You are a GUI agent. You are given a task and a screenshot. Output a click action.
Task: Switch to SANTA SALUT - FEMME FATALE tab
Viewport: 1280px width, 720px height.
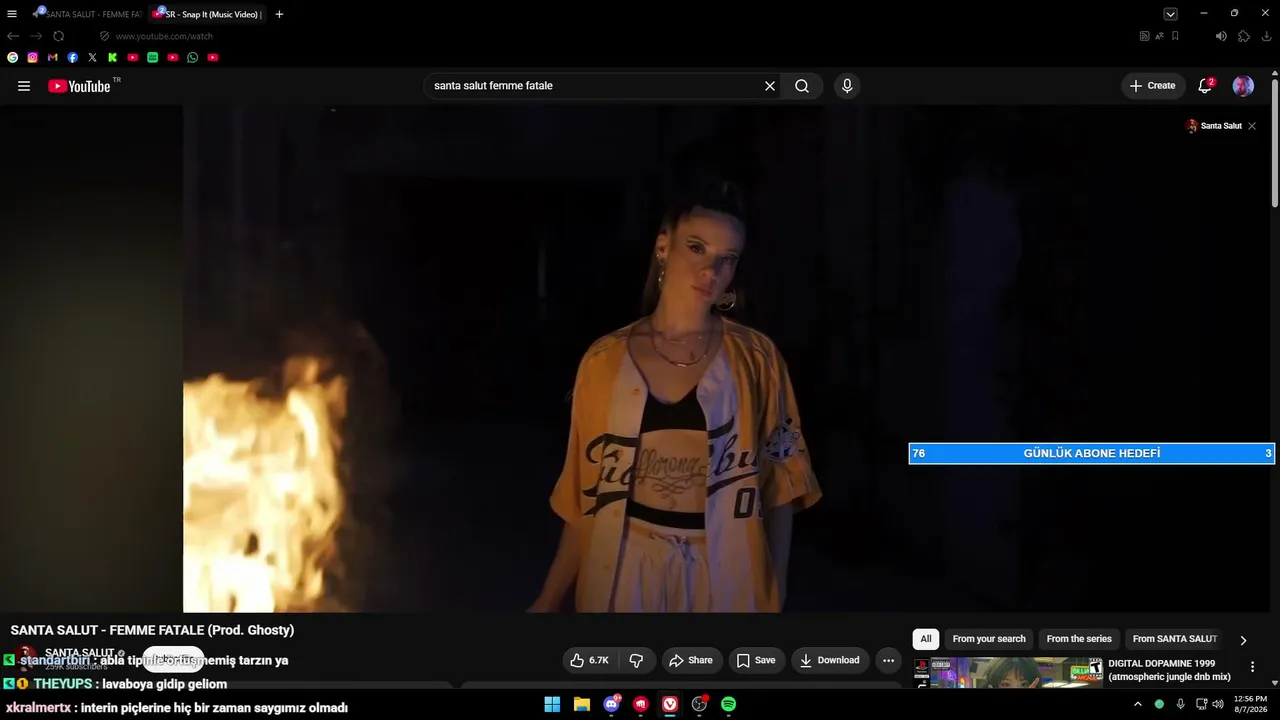88,14
